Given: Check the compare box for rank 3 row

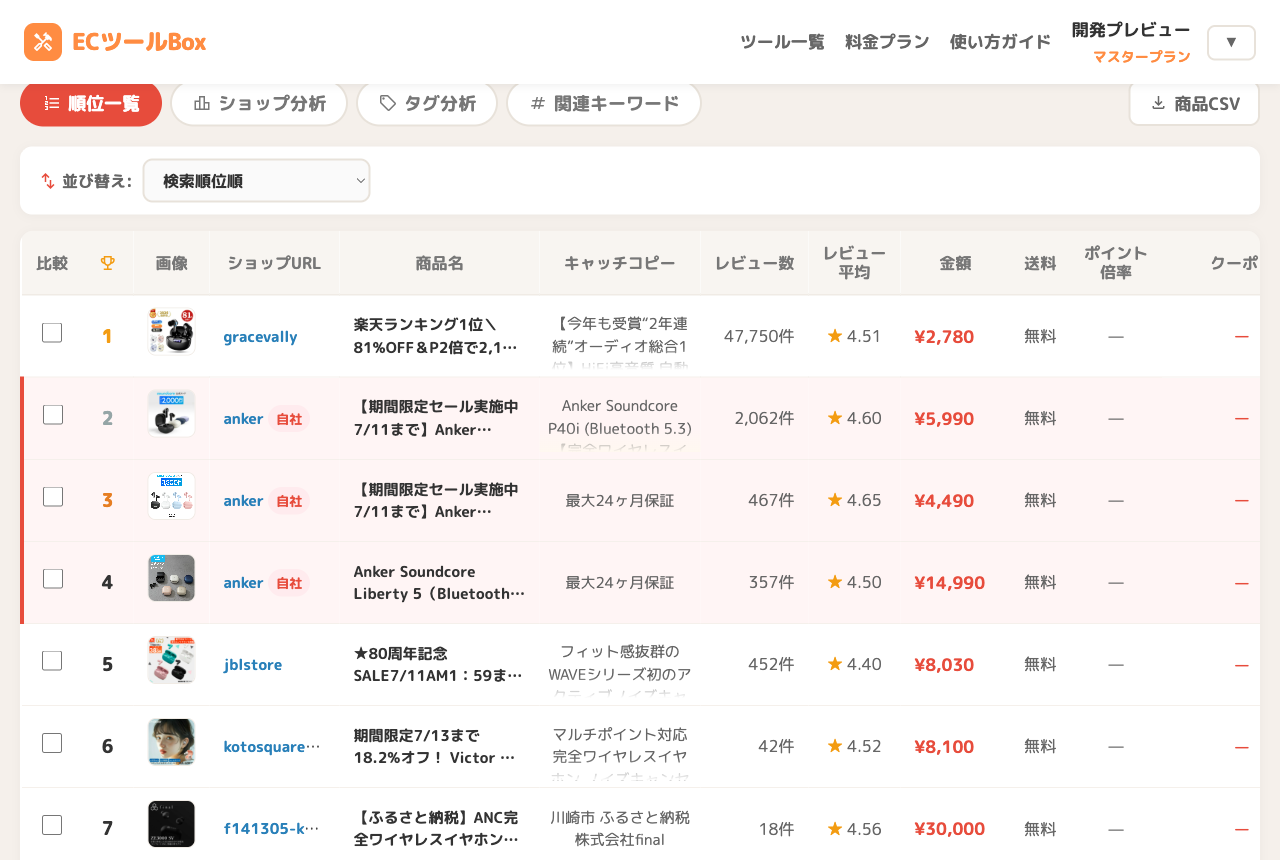Looking at the screenshot, I should pos(53,497).
